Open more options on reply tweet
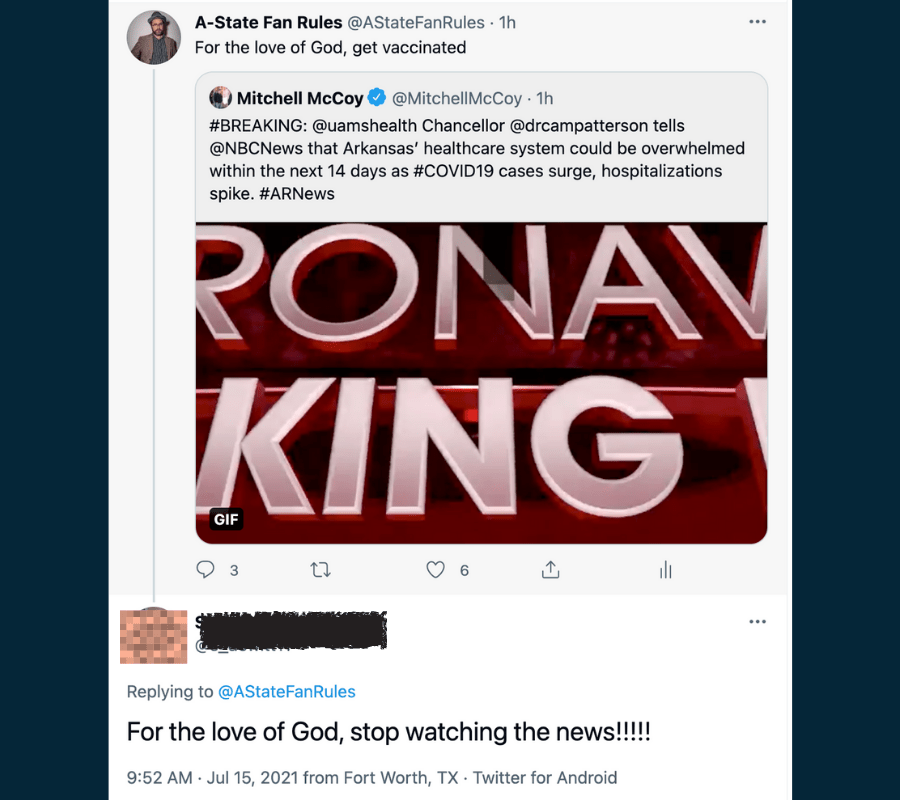This screenshot has width=900, height=800. [x=757, y=621]
